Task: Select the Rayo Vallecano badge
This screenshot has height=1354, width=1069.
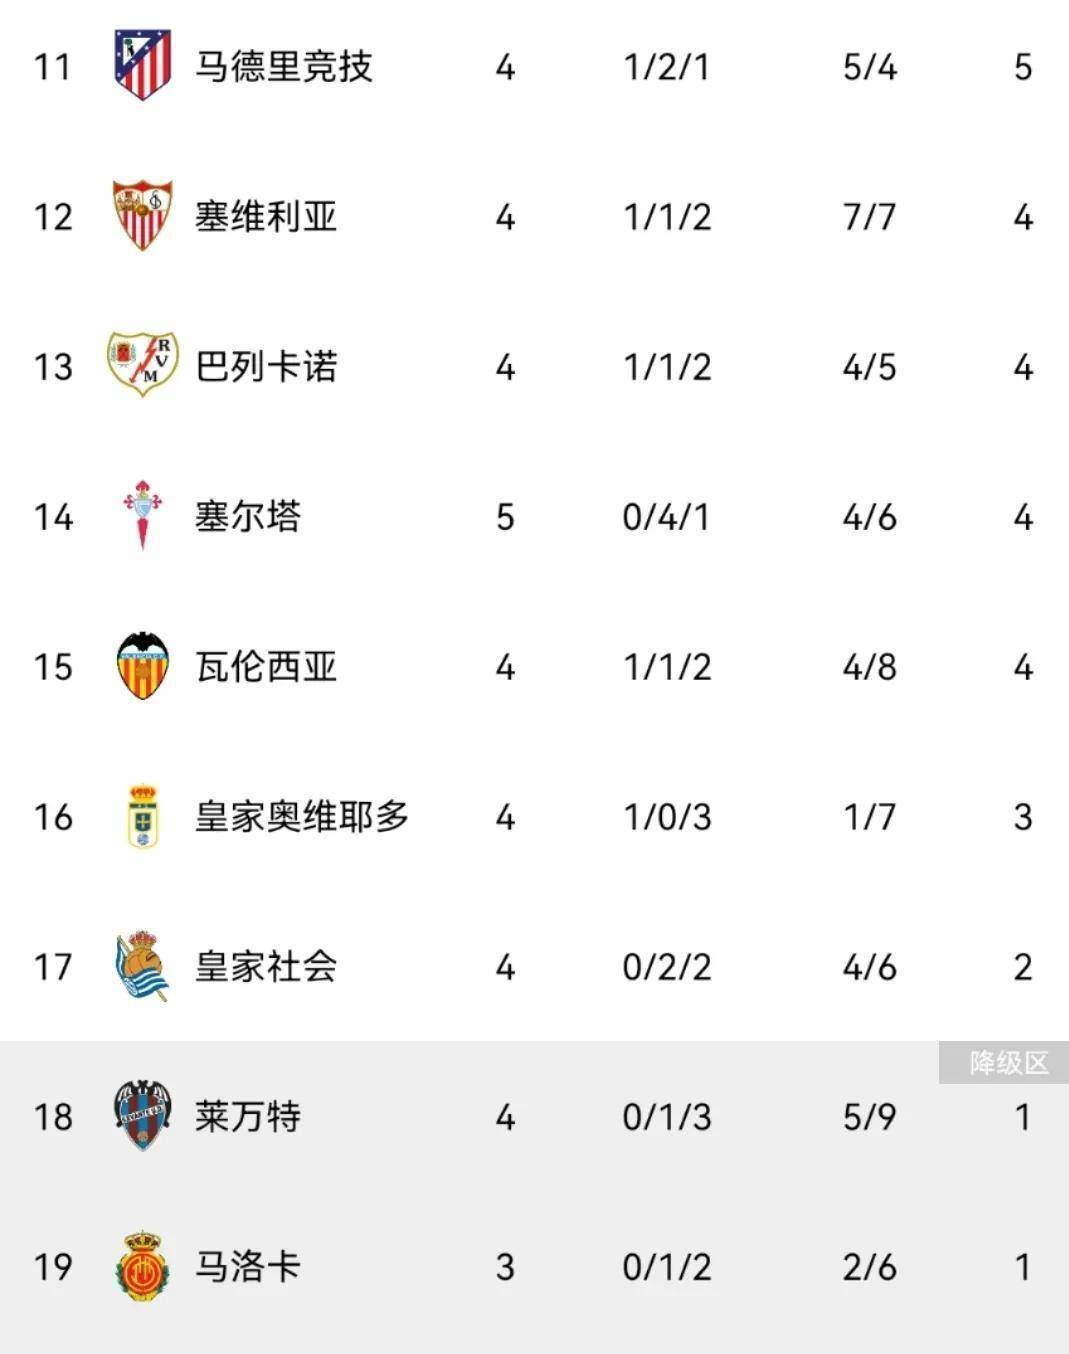Action: 142,364
